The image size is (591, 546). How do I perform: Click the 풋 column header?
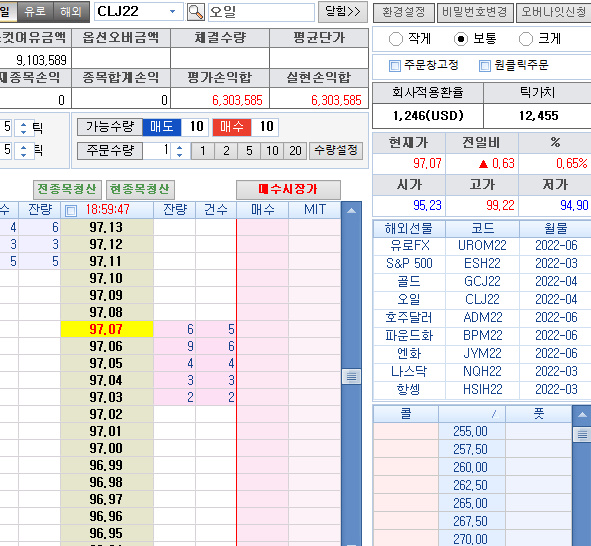tap(539, 414)
